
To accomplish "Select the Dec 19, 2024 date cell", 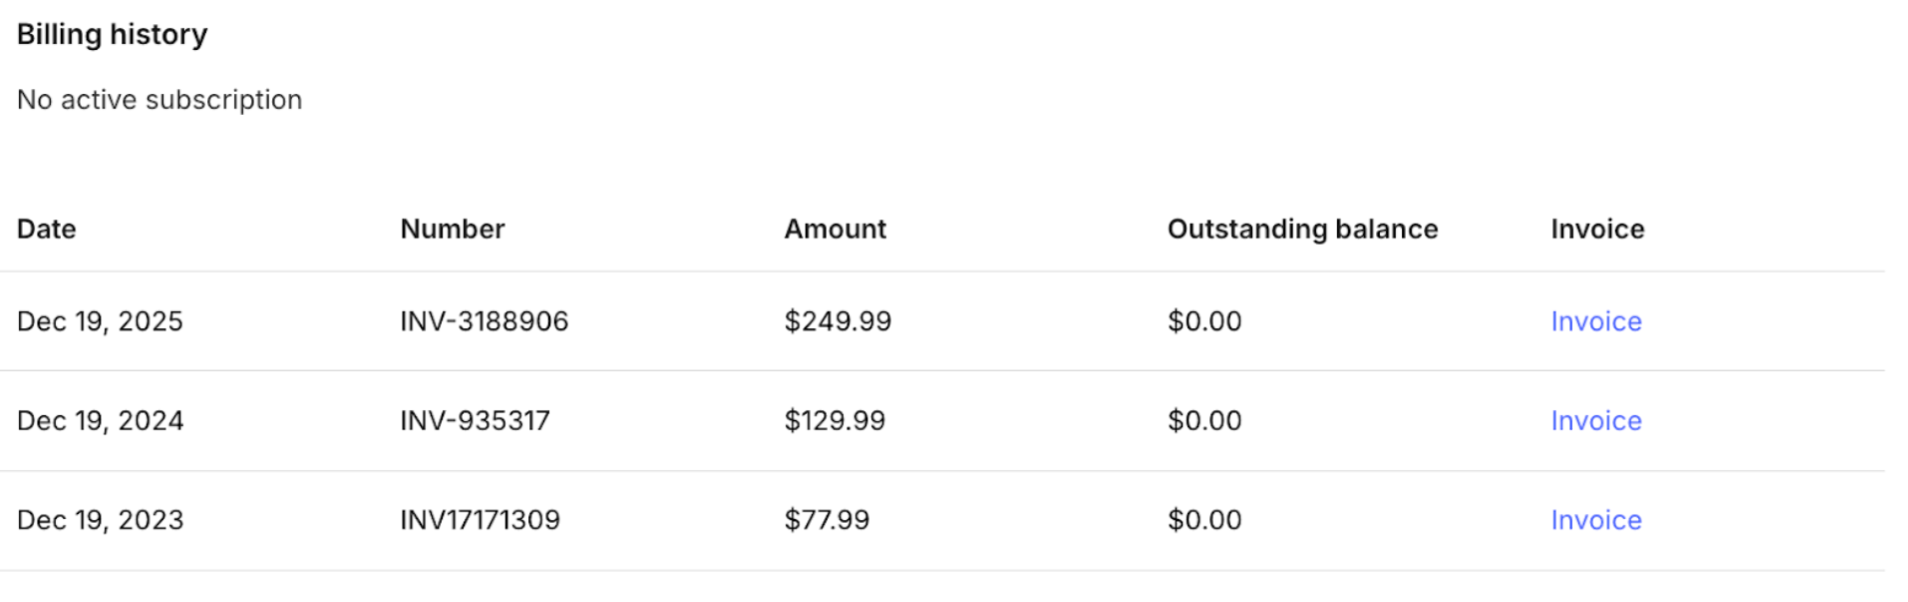I will click(x=100, y=420).
